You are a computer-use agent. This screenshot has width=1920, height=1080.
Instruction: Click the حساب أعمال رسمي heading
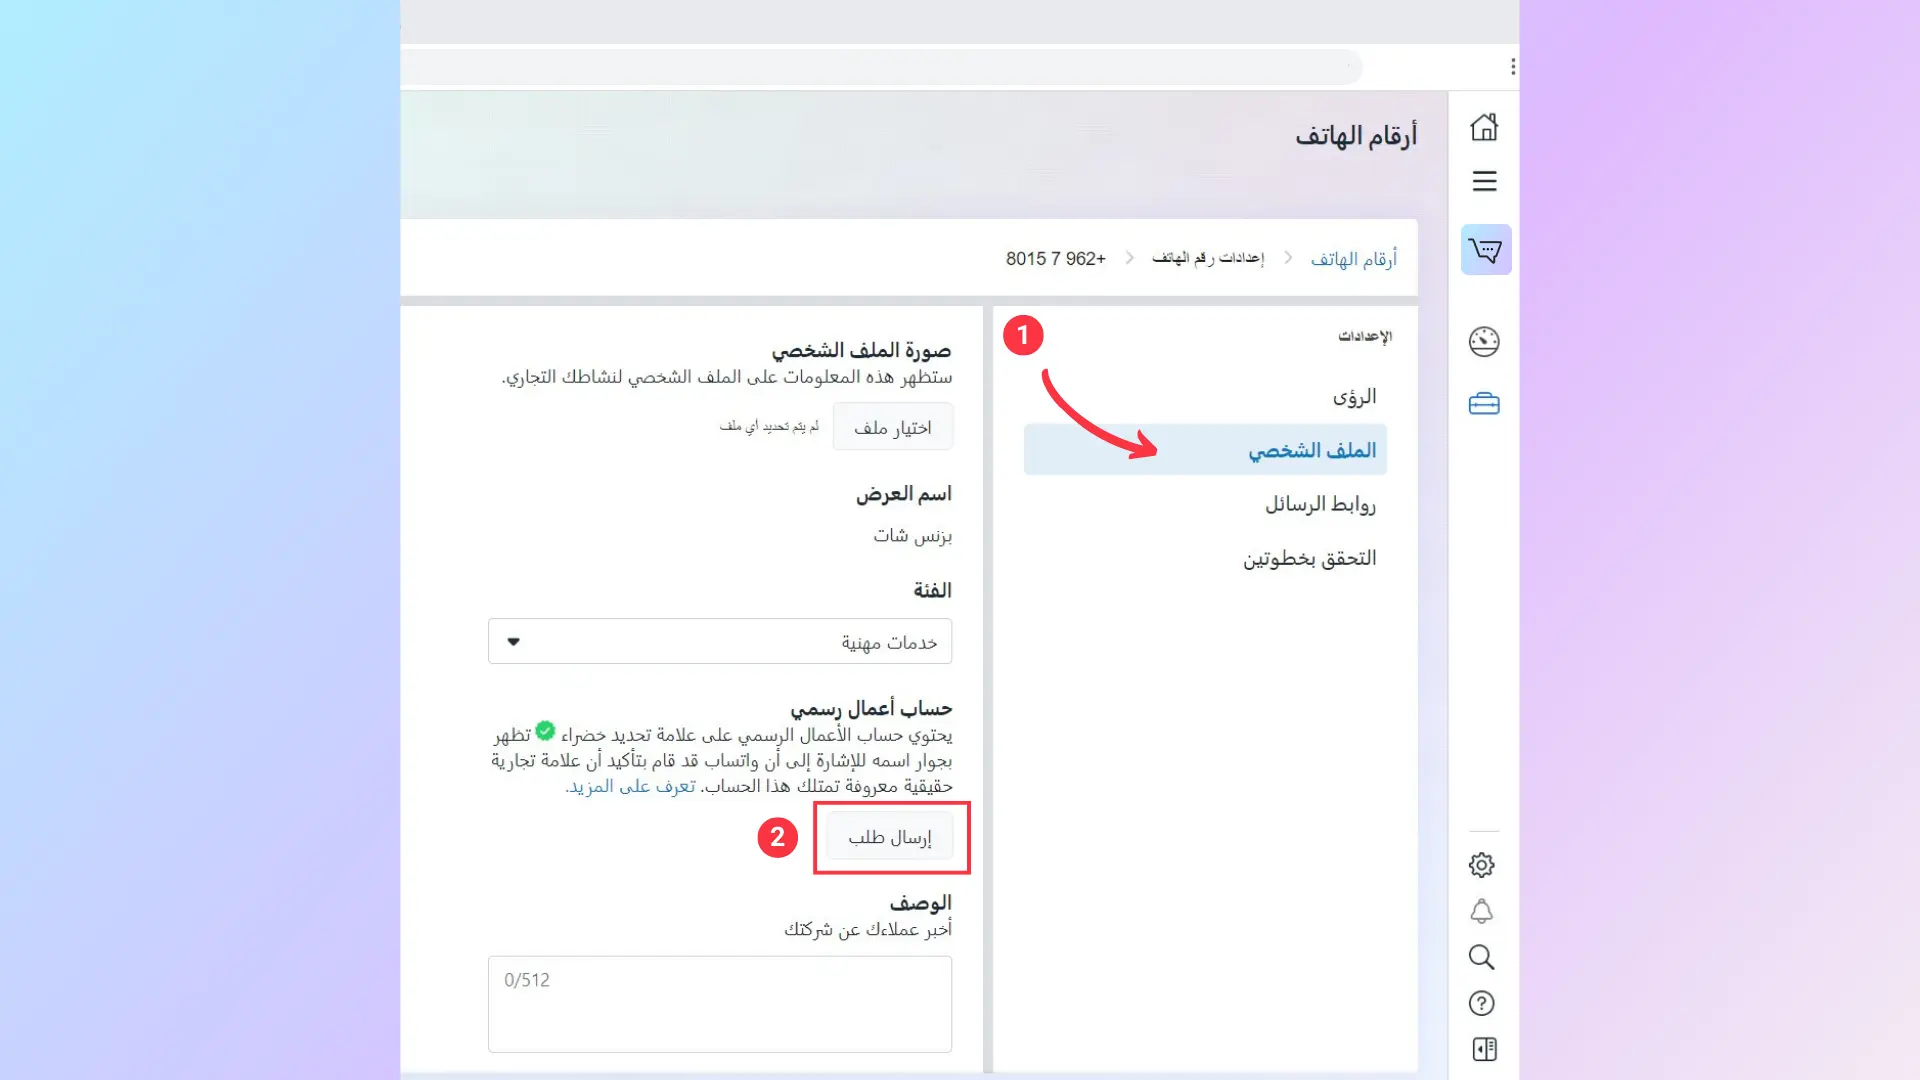[871, 709]
